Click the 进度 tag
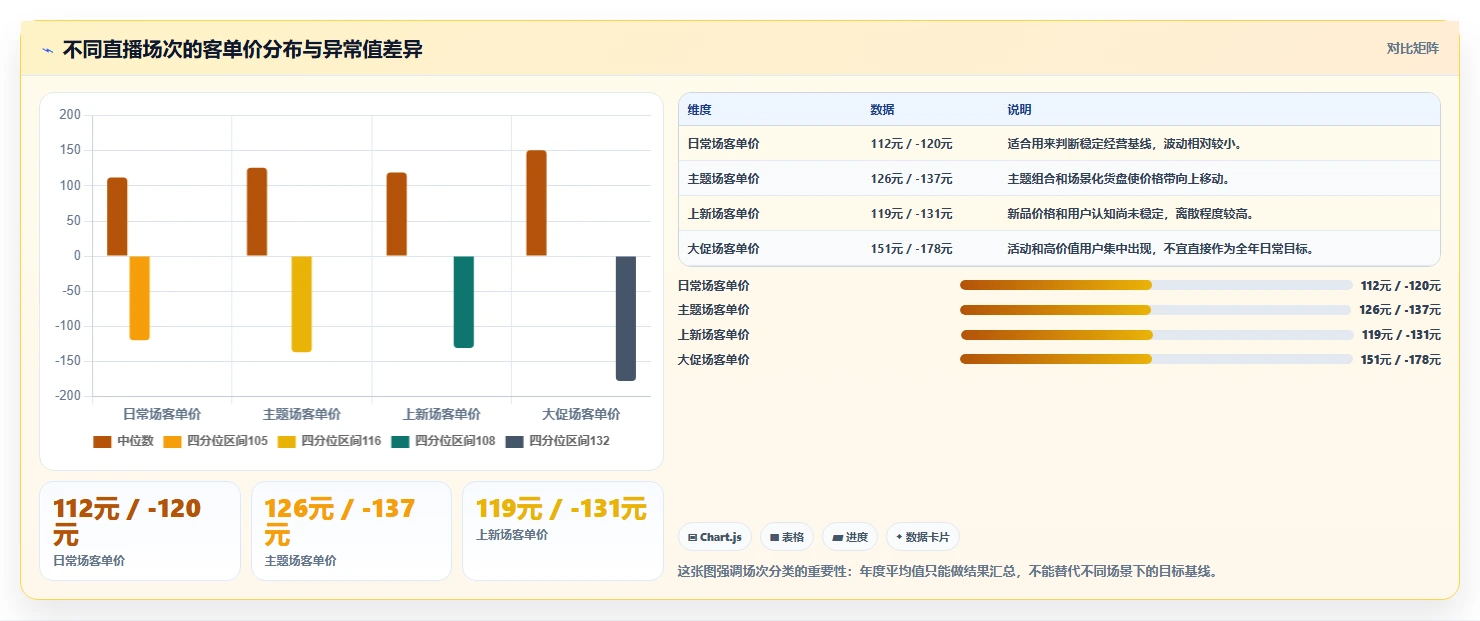1480x621 pixels. click(x=850, y=537)
